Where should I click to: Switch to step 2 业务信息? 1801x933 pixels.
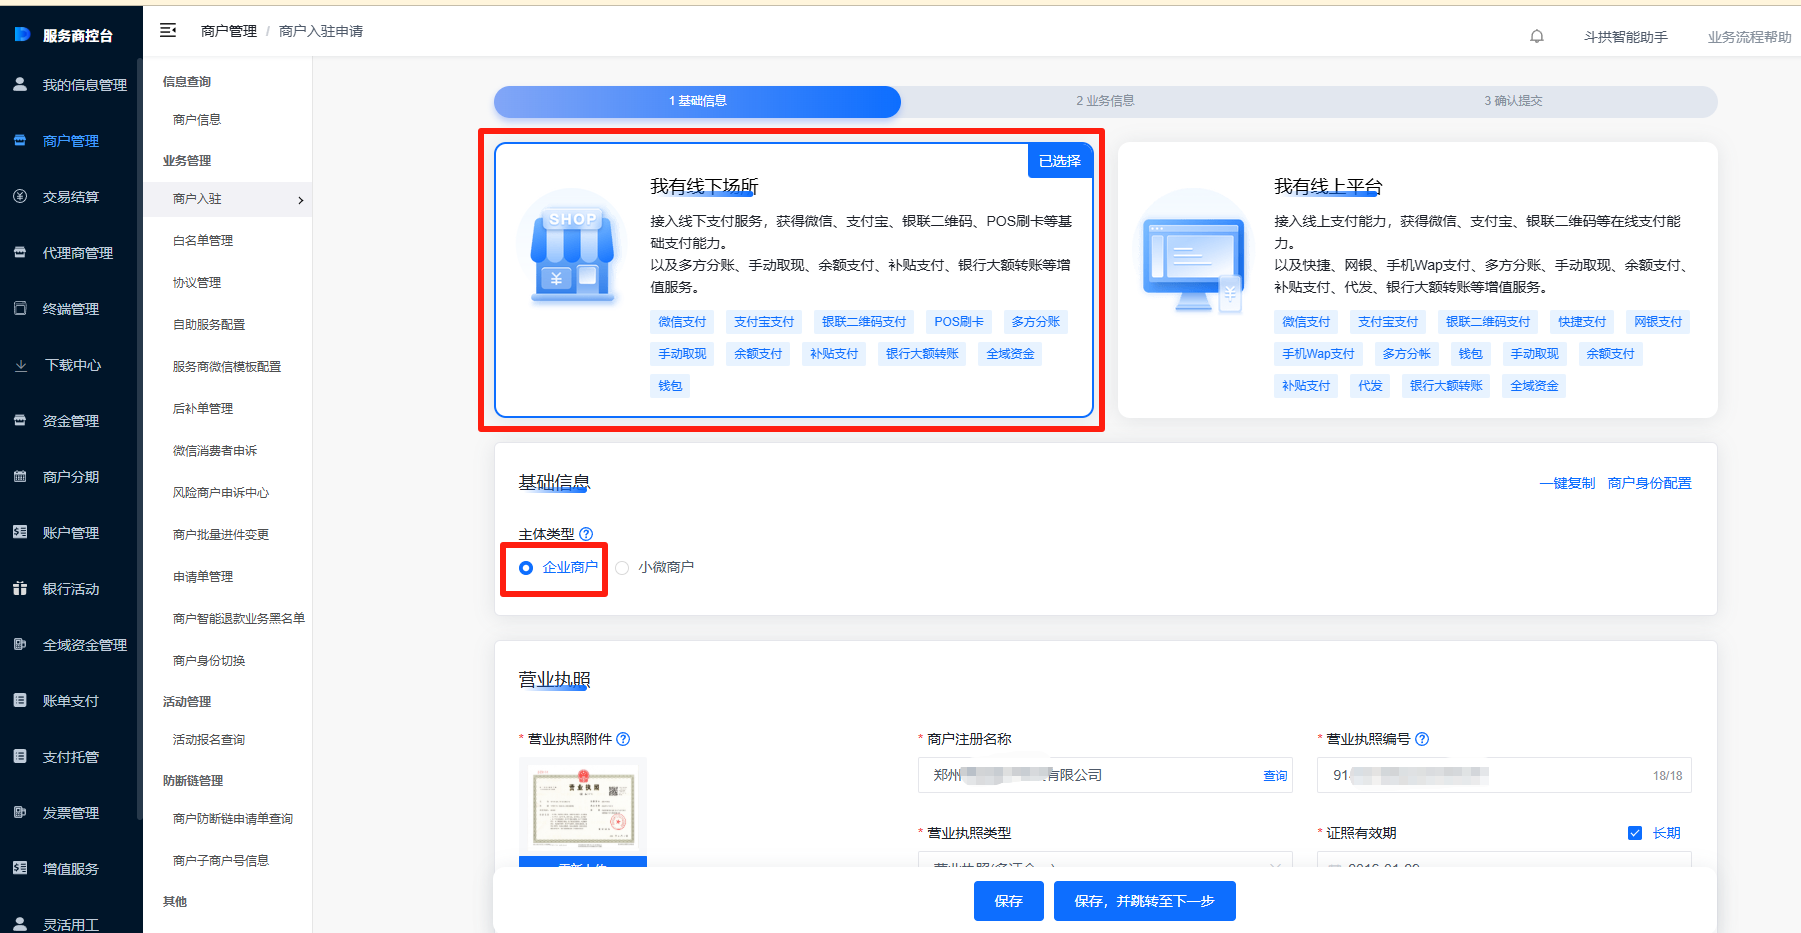(x=1105, y=101)
